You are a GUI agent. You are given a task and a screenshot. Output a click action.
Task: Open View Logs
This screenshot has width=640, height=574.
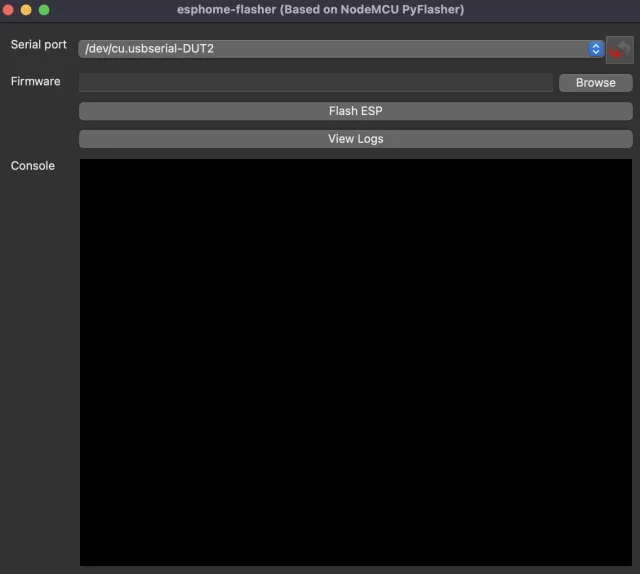tap(355, 139)
